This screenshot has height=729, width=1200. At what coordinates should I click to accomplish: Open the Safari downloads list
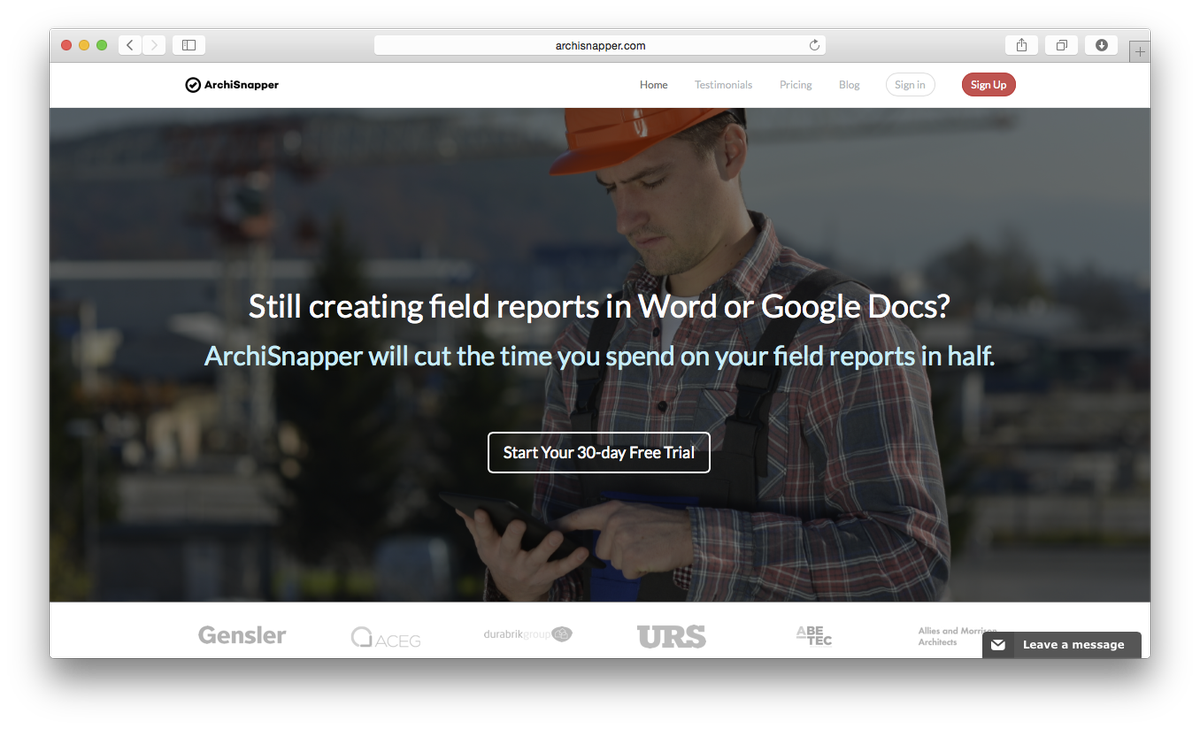1101,45
